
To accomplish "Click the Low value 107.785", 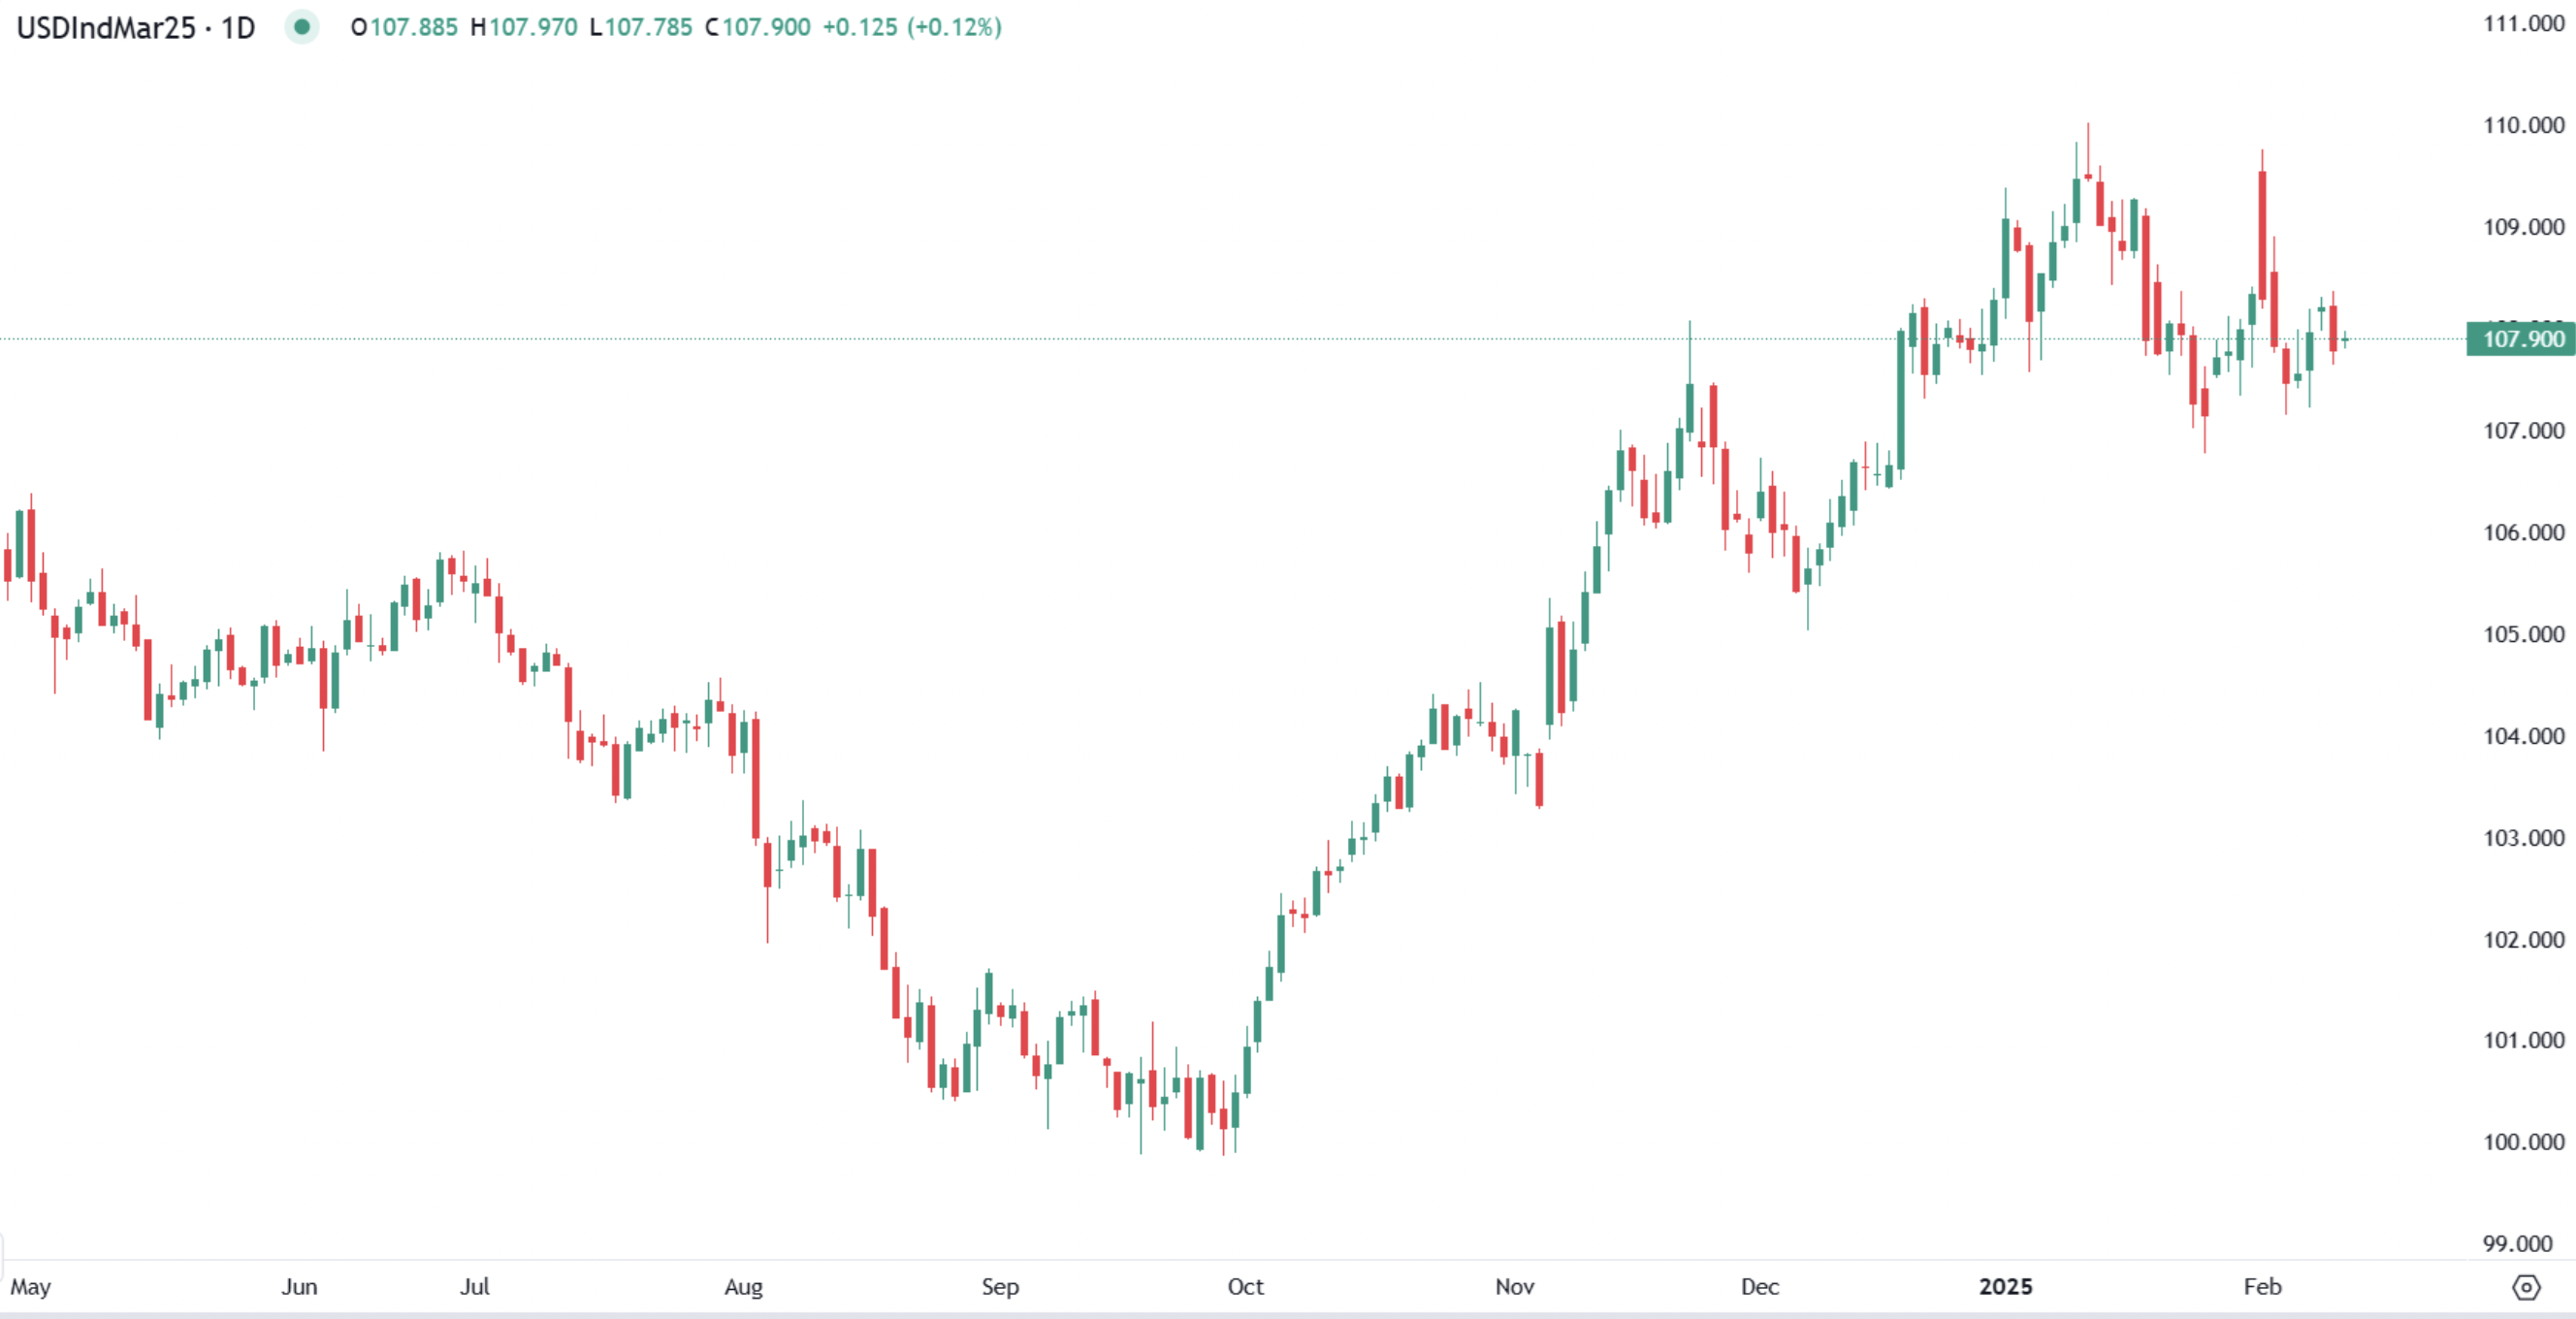I will (x=648, y=27).
